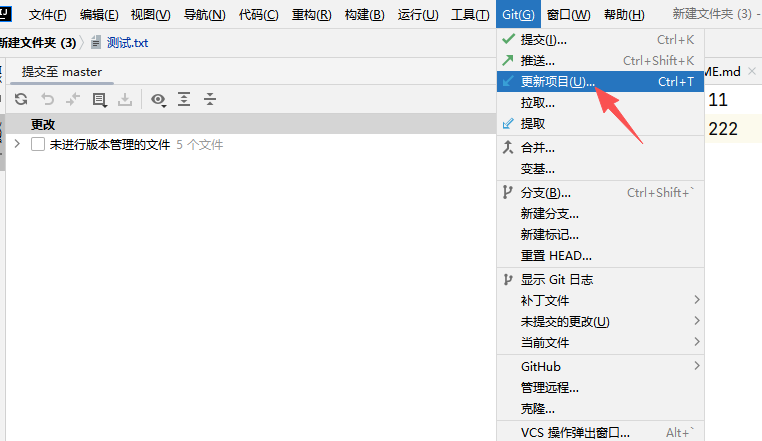Click the 新建文件夹 (3) breadcrumb
This screenshot has height=441, width=762.
[38, 43]
